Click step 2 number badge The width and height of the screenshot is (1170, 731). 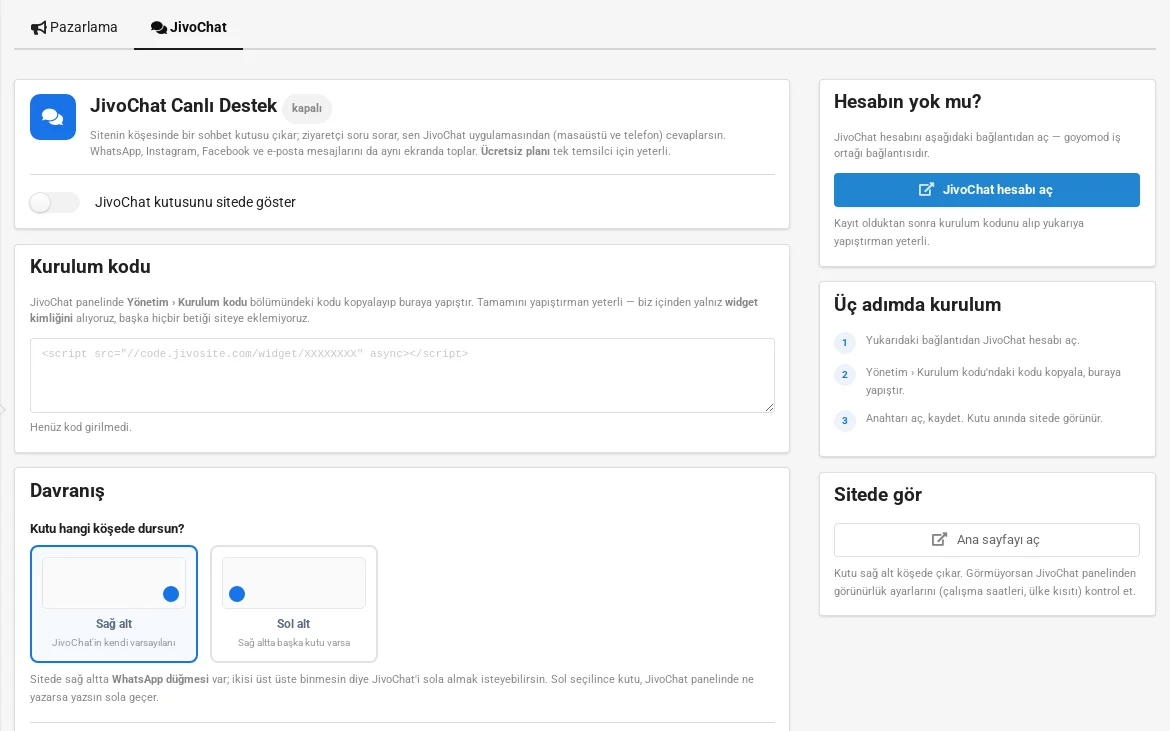845,374
